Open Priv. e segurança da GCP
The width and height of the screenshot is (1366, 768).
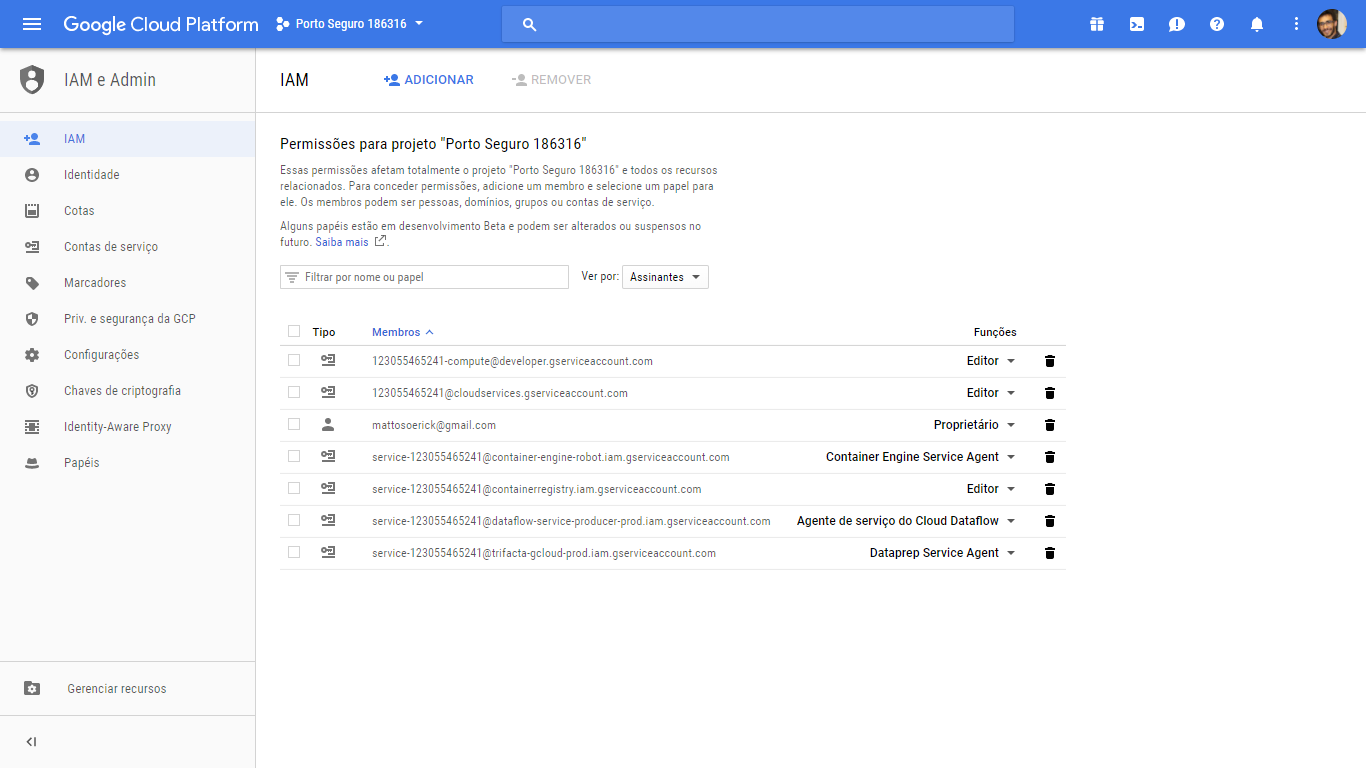[128, 319]
